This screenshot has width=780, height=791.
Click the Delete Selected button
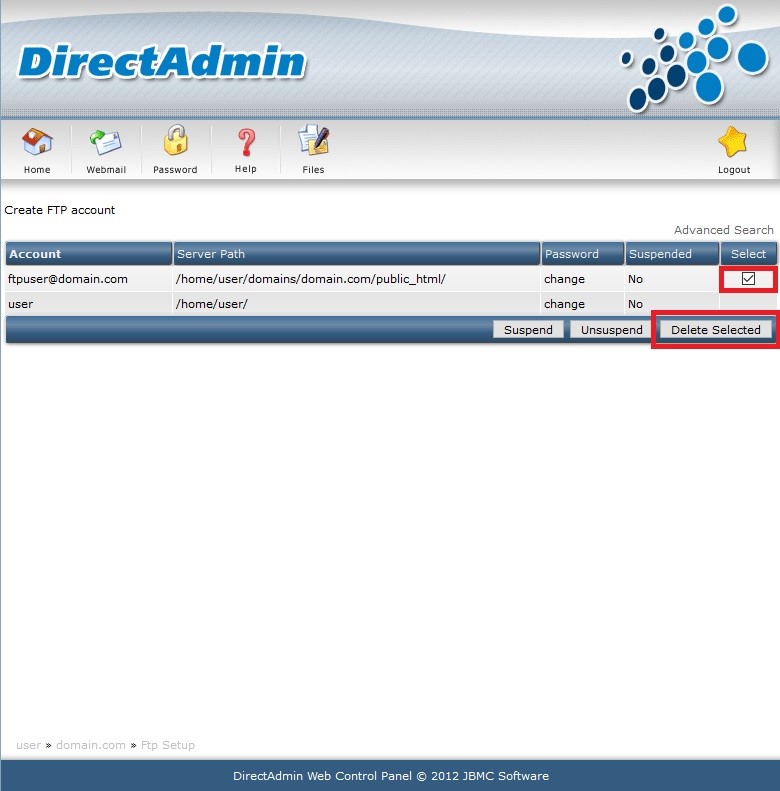pyautogui.click(x=715, y=330)
